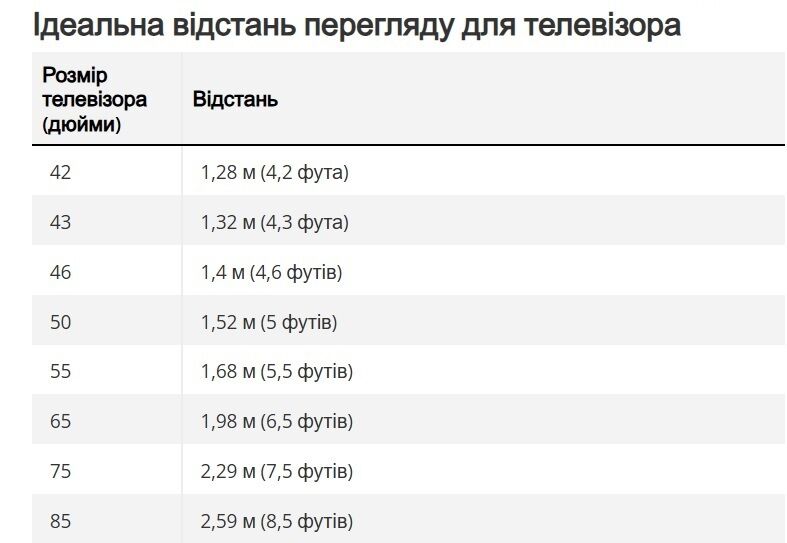
Task: Click the 2,59 м (8,5 футів) distance
Action: 277,520
